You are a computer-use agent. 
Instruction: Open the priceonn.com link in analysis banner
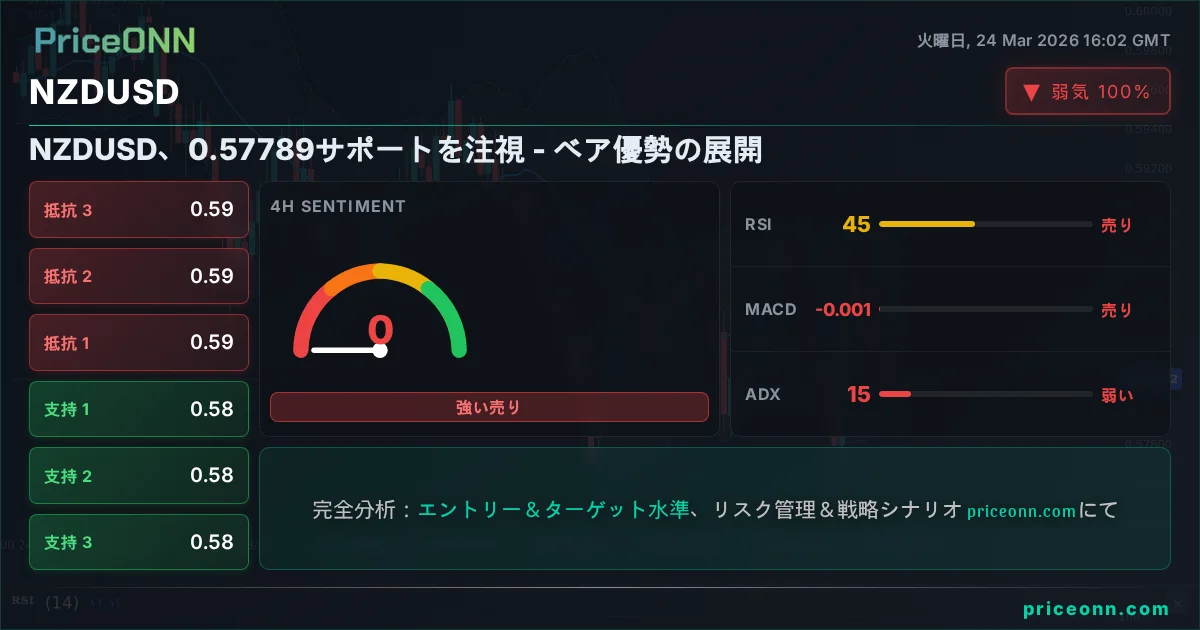(x=1021, y=511)
